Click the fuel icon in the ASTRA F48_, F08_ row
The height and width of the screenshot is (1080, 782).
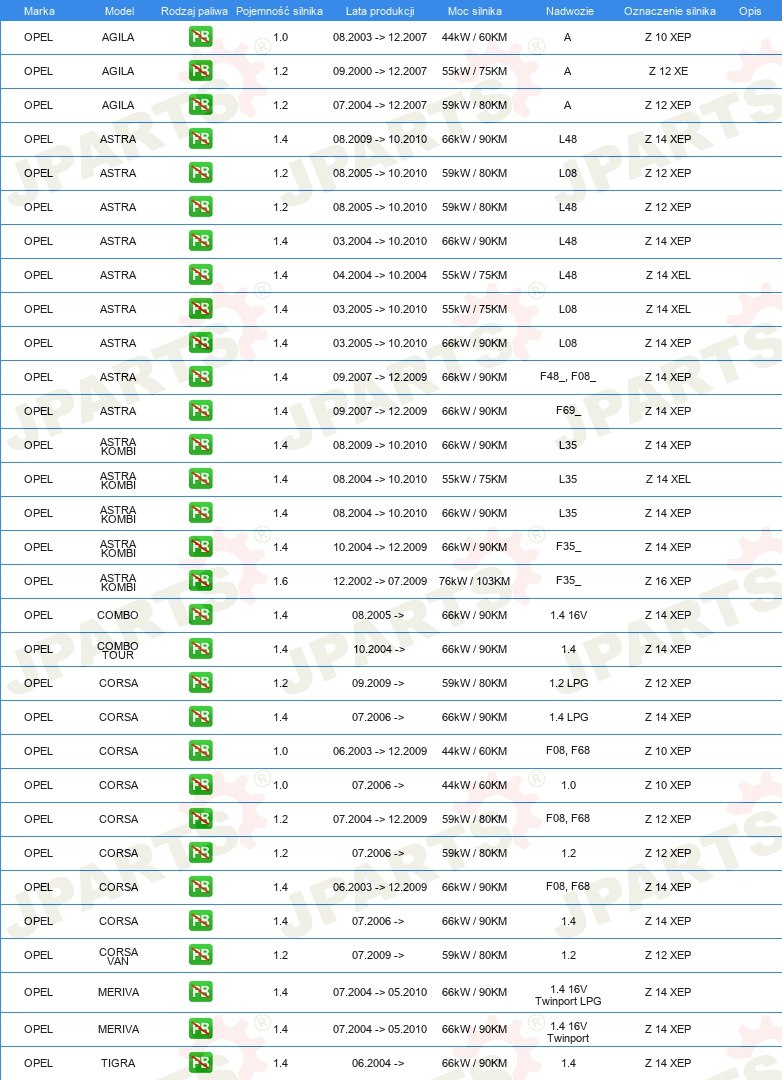point(200,377)
